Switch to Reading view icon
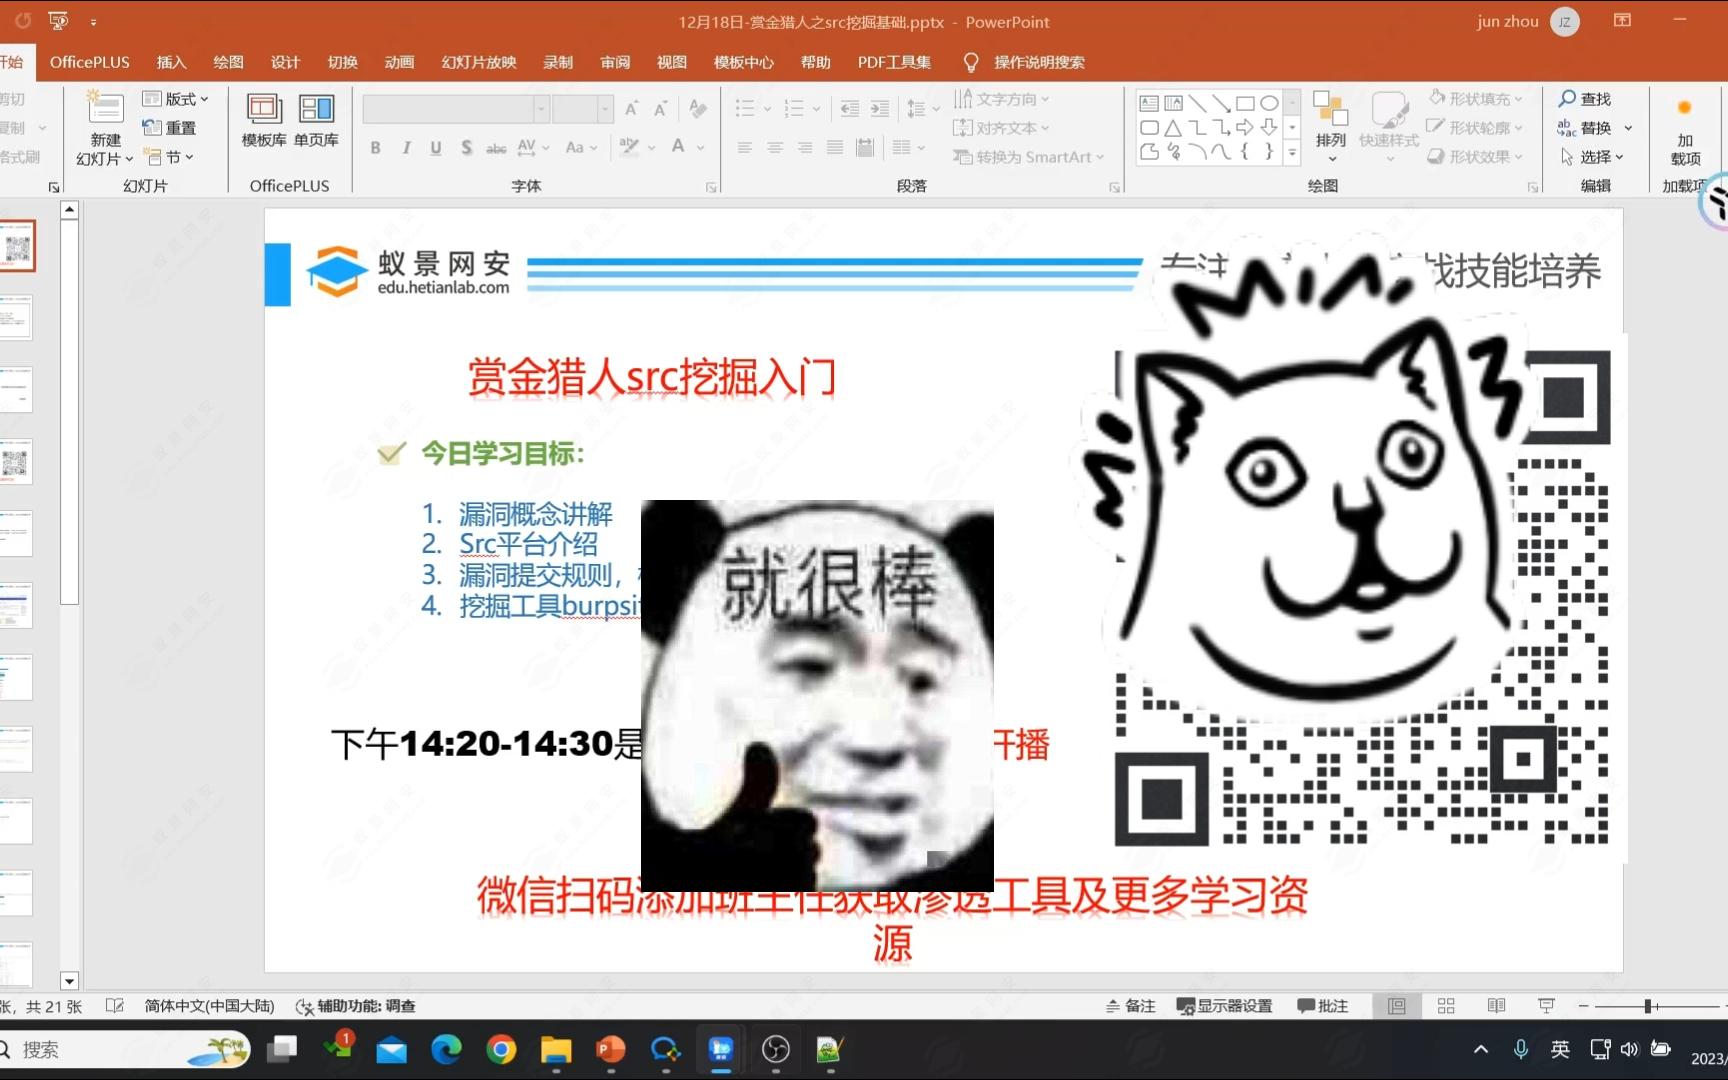Screen dimensions: 1728x1080 click(1496, 1006)
